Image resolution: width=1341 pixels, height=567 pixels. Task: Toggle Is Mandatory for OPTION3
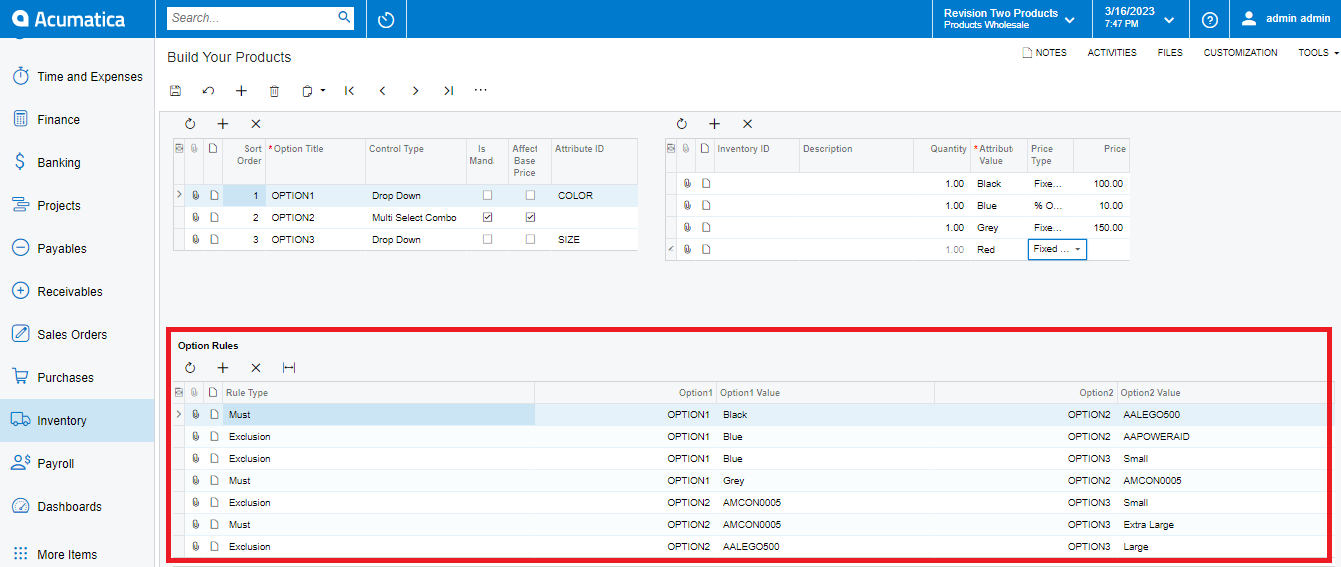[487, 240]
